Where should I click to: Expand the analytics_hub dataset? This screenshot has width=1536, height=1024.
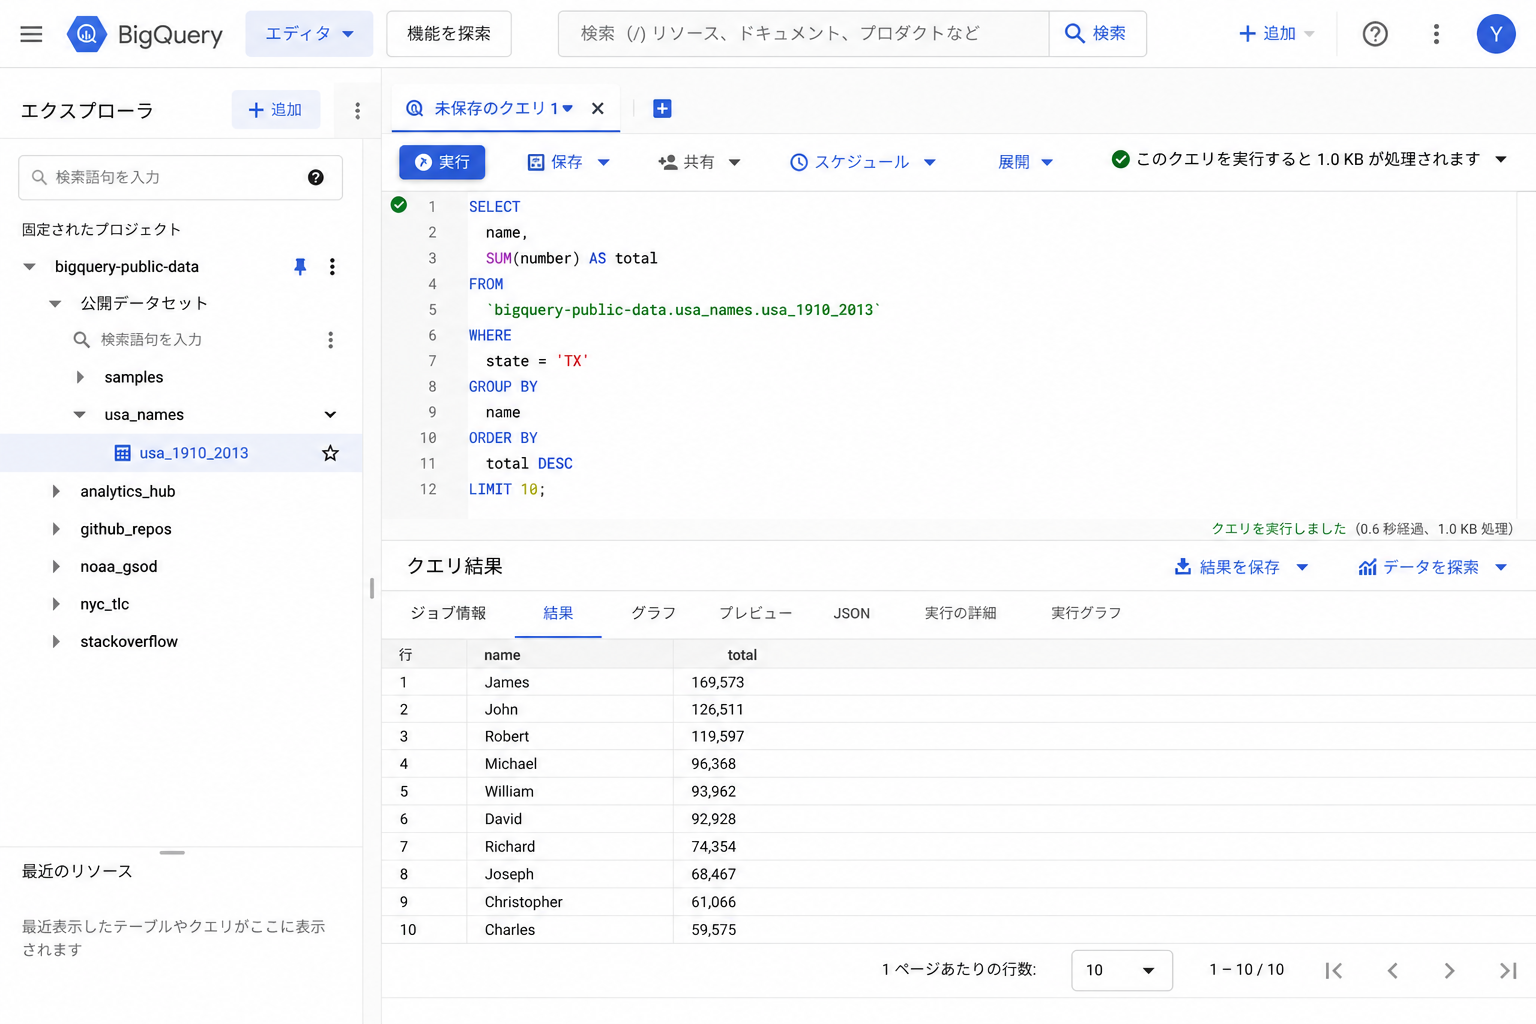(x=55, y=492)
